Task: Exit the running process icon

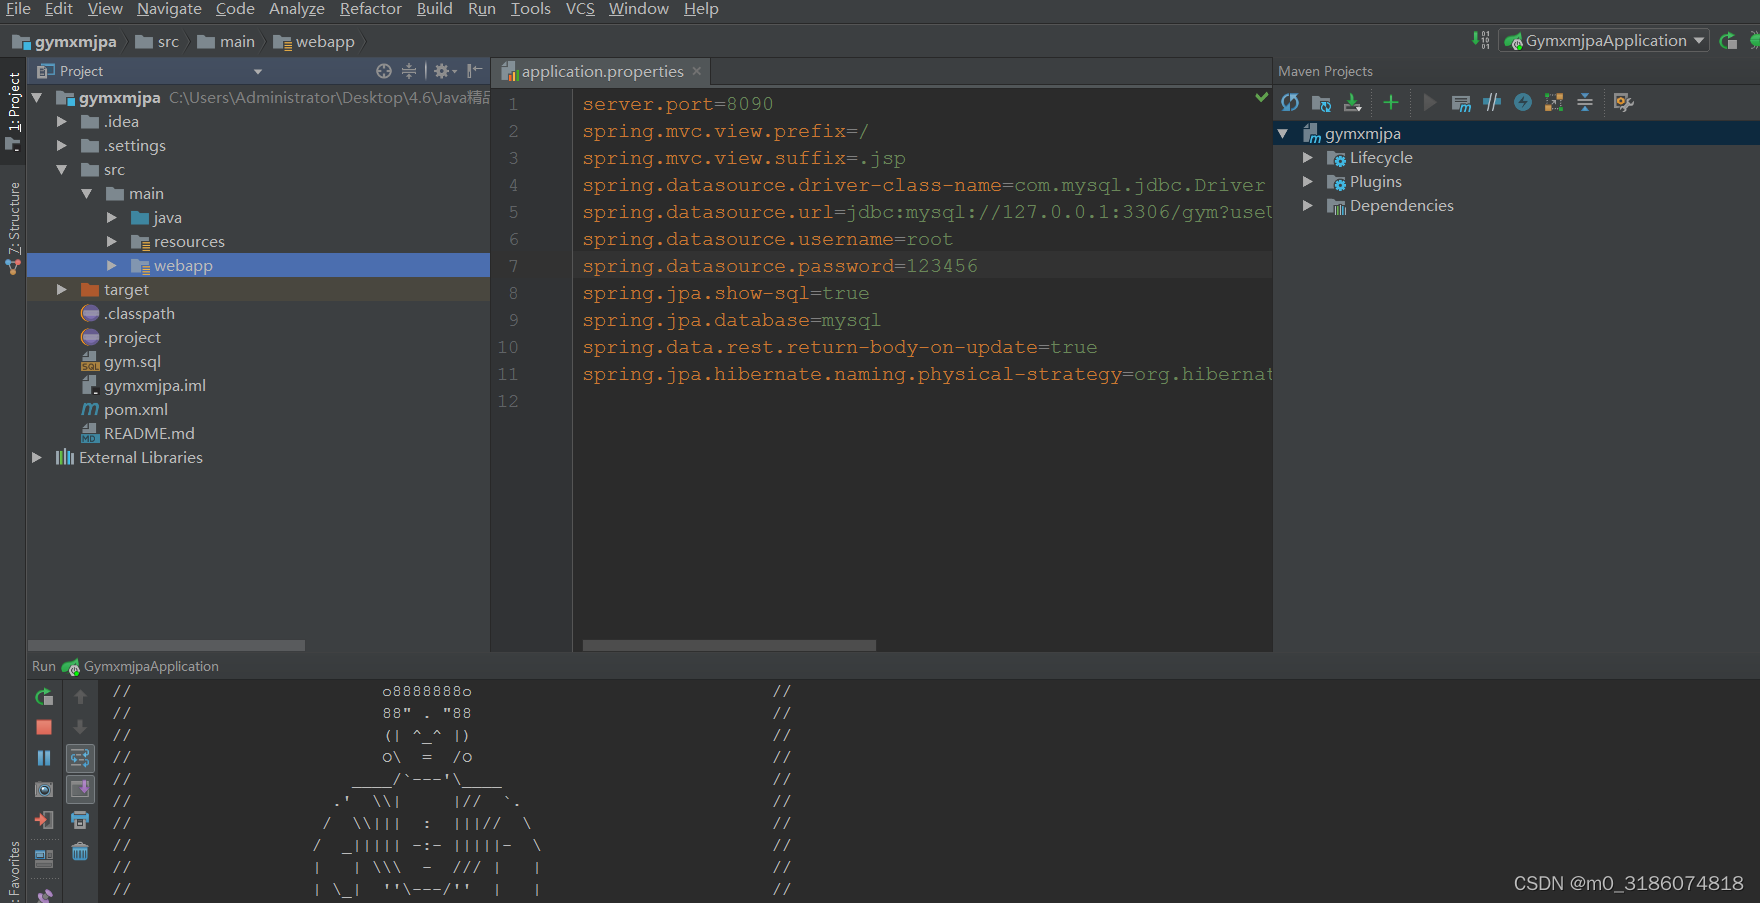Action: [44, 820]
